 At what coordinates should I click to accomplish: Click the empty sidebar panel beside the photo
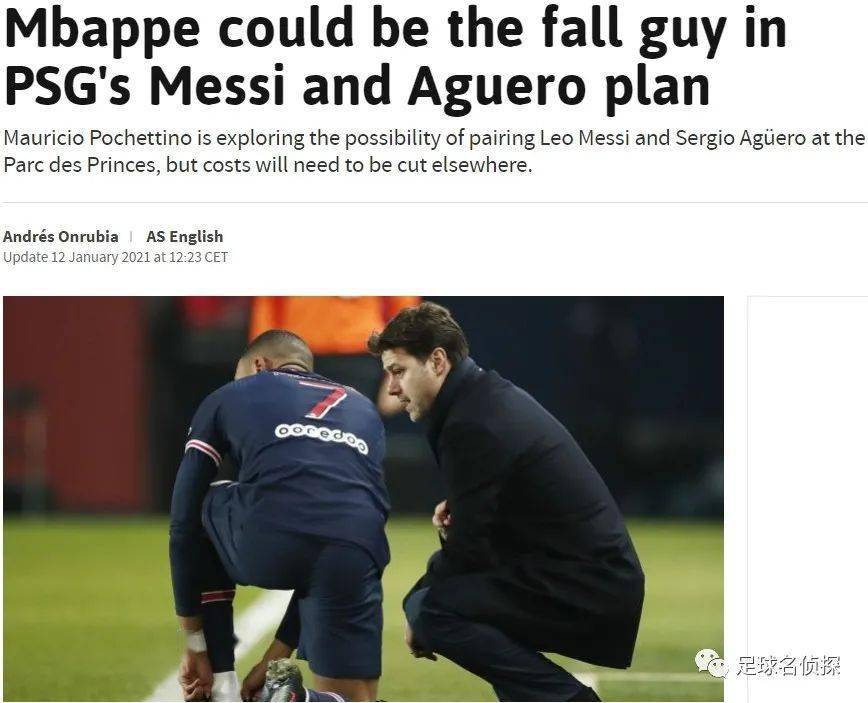(808, 498)
